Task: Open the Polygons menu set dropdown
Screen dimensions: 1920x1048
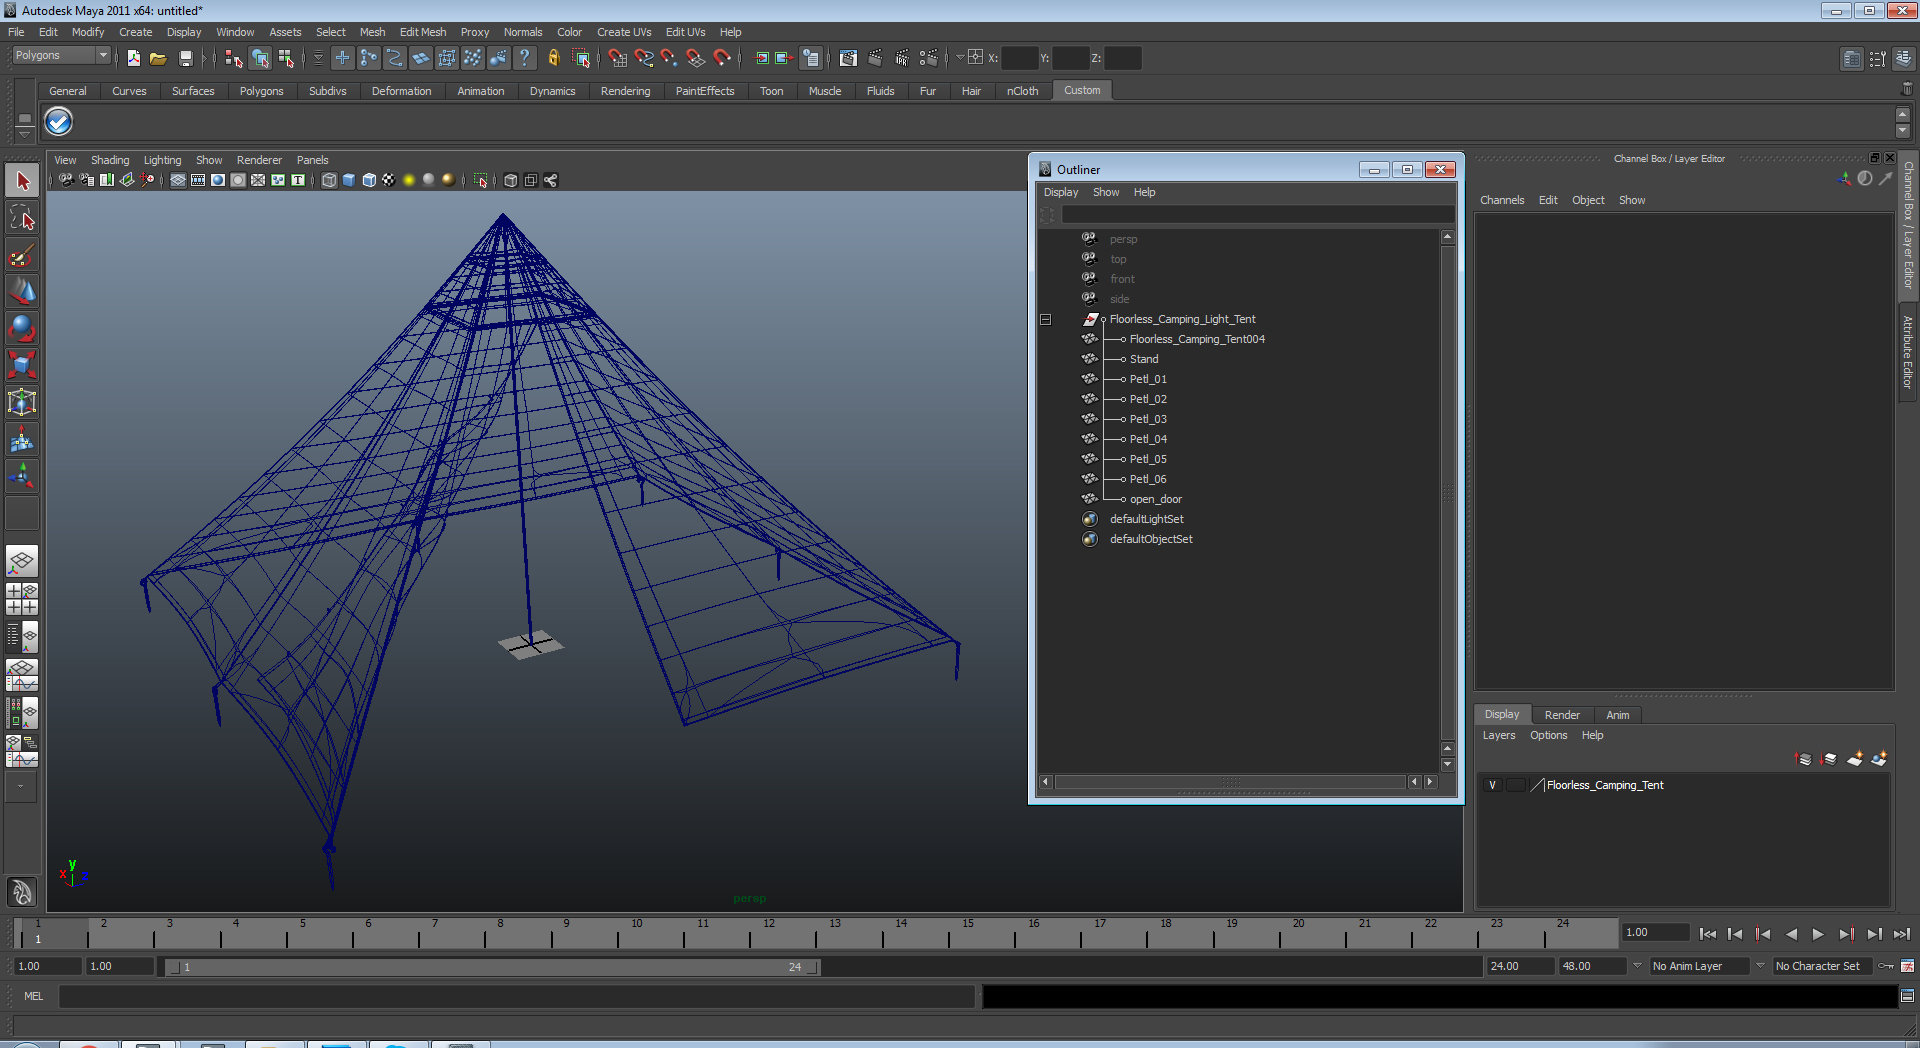Action: (x=61, y=55)
